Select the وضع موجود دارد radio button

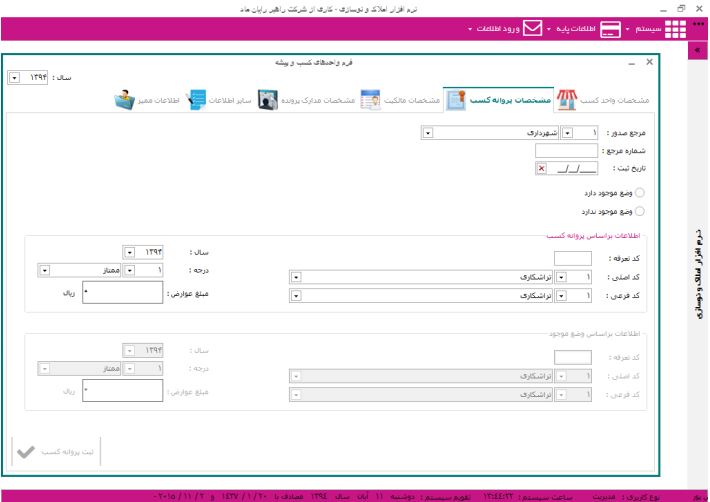click(x=640, y=193)
